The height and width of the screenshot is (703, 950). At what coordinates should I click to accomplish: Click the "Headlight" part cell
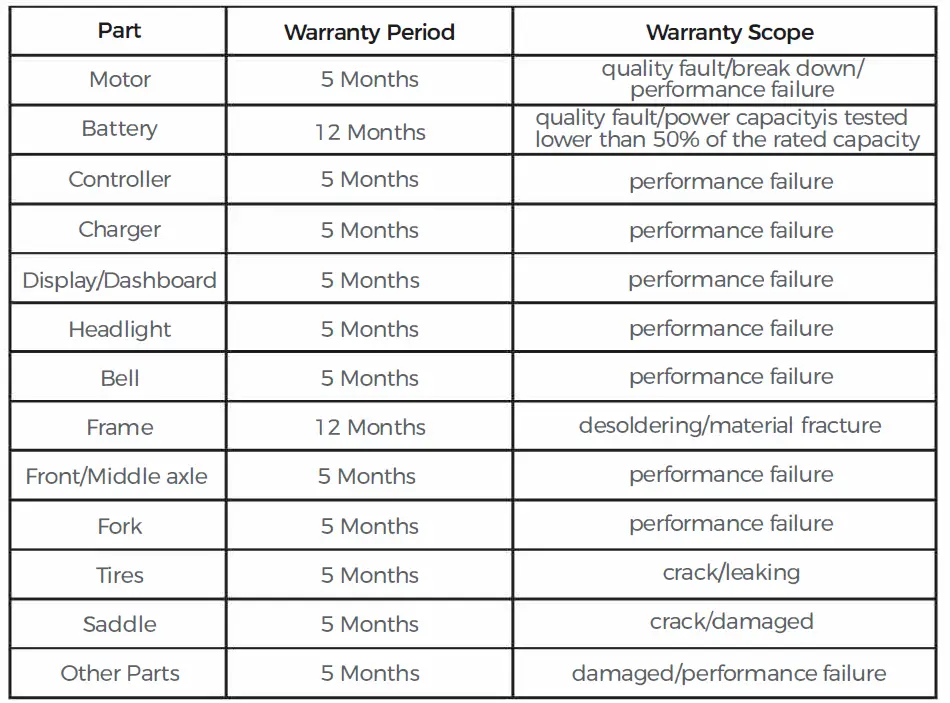[119, 329]
